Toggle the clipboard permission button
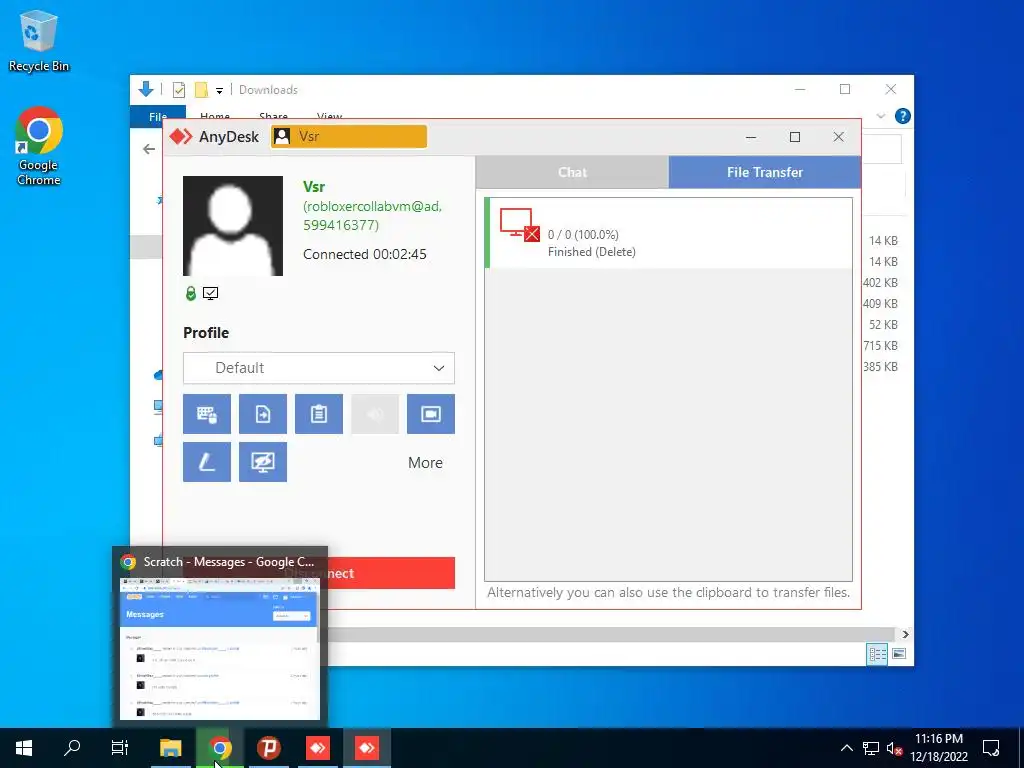Viewport: 1024px width, 768px height. 319,414
